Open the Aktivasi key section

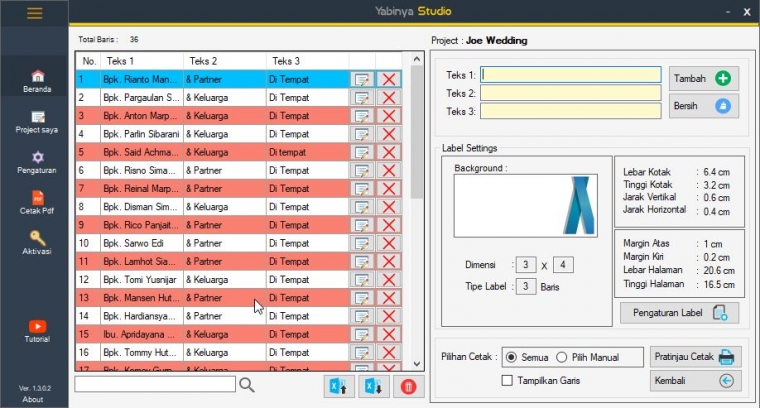(37, 243)
